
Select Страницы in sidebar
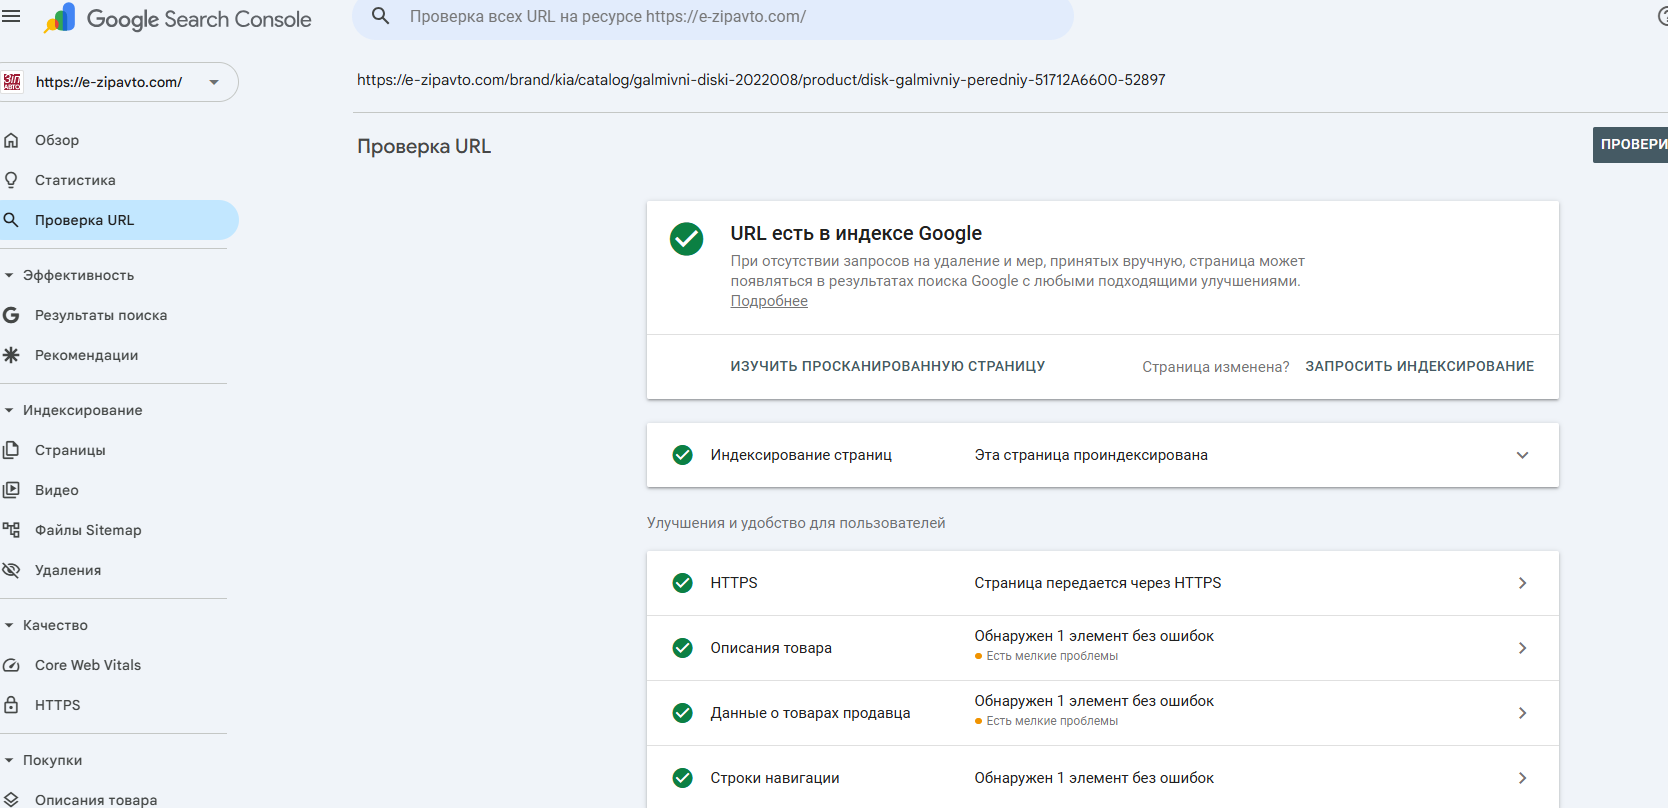click(x=70, y=450)
